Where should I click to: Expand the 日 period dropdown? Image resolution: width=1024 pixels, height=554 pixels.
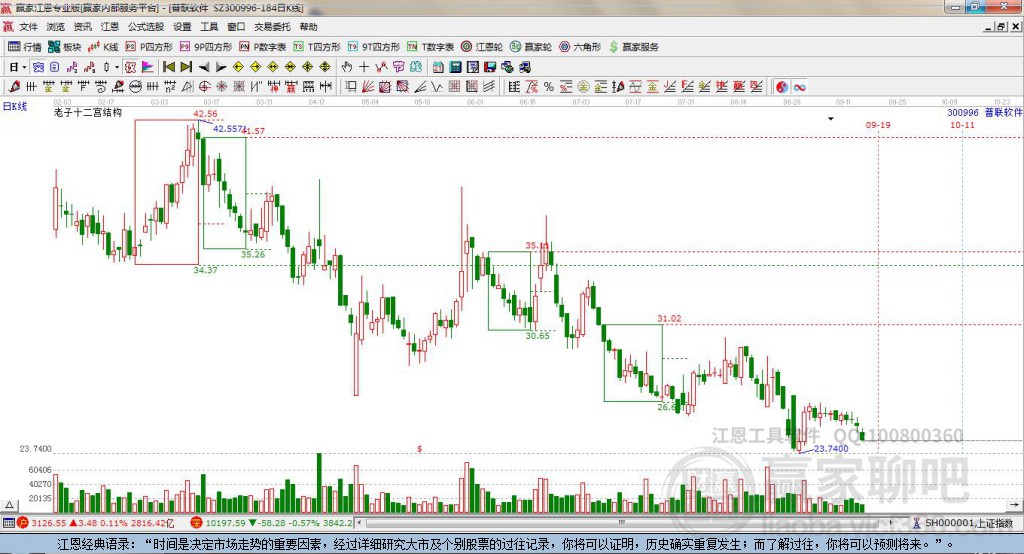(x=24, y=67)
